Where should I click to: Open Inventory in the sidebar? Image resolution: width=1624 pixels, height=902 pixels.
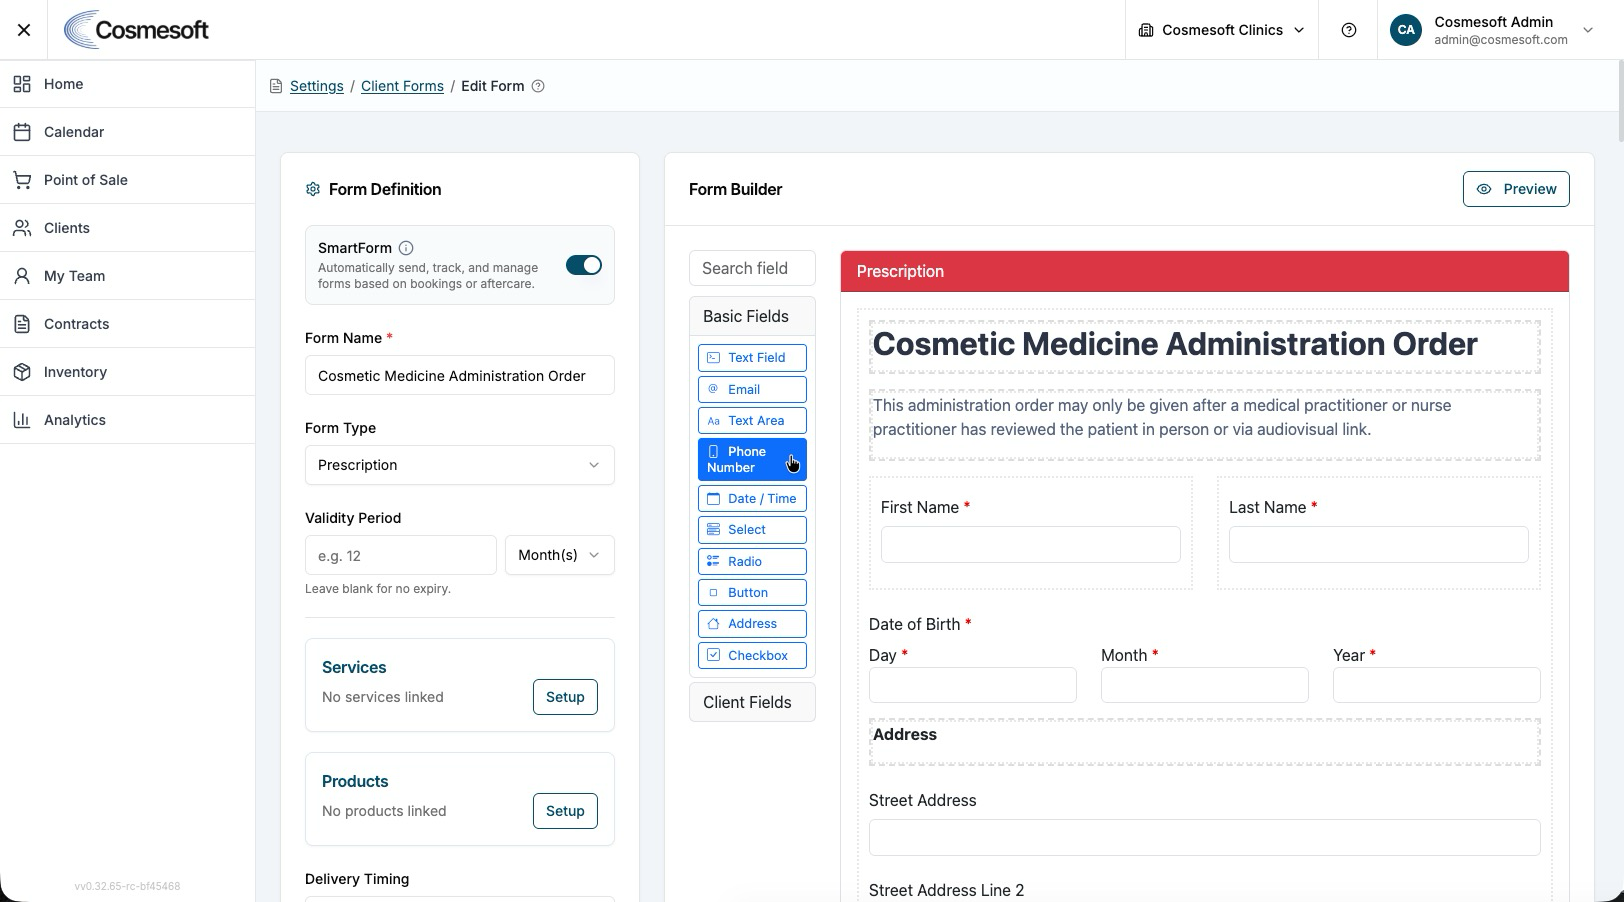point(128,372)
